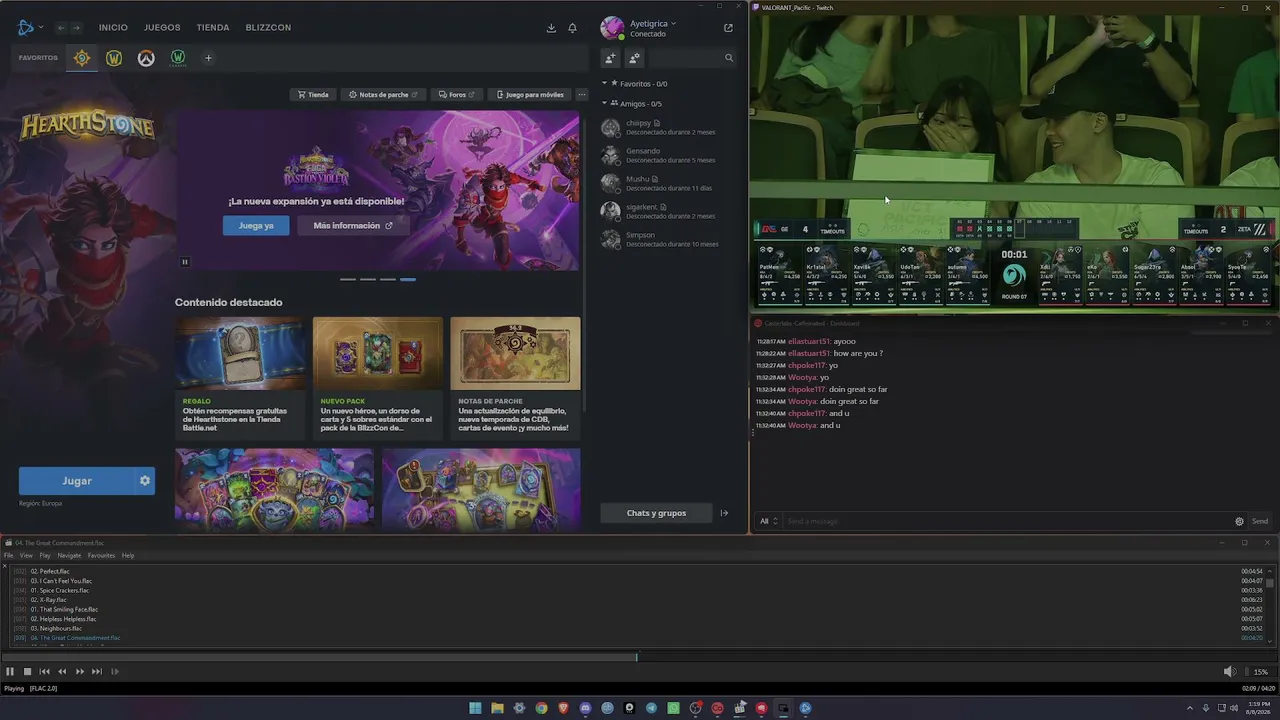The image size is (1280, 720).
Task: Open the Battle.net notifications bell
Action: [x=572, y=28]
